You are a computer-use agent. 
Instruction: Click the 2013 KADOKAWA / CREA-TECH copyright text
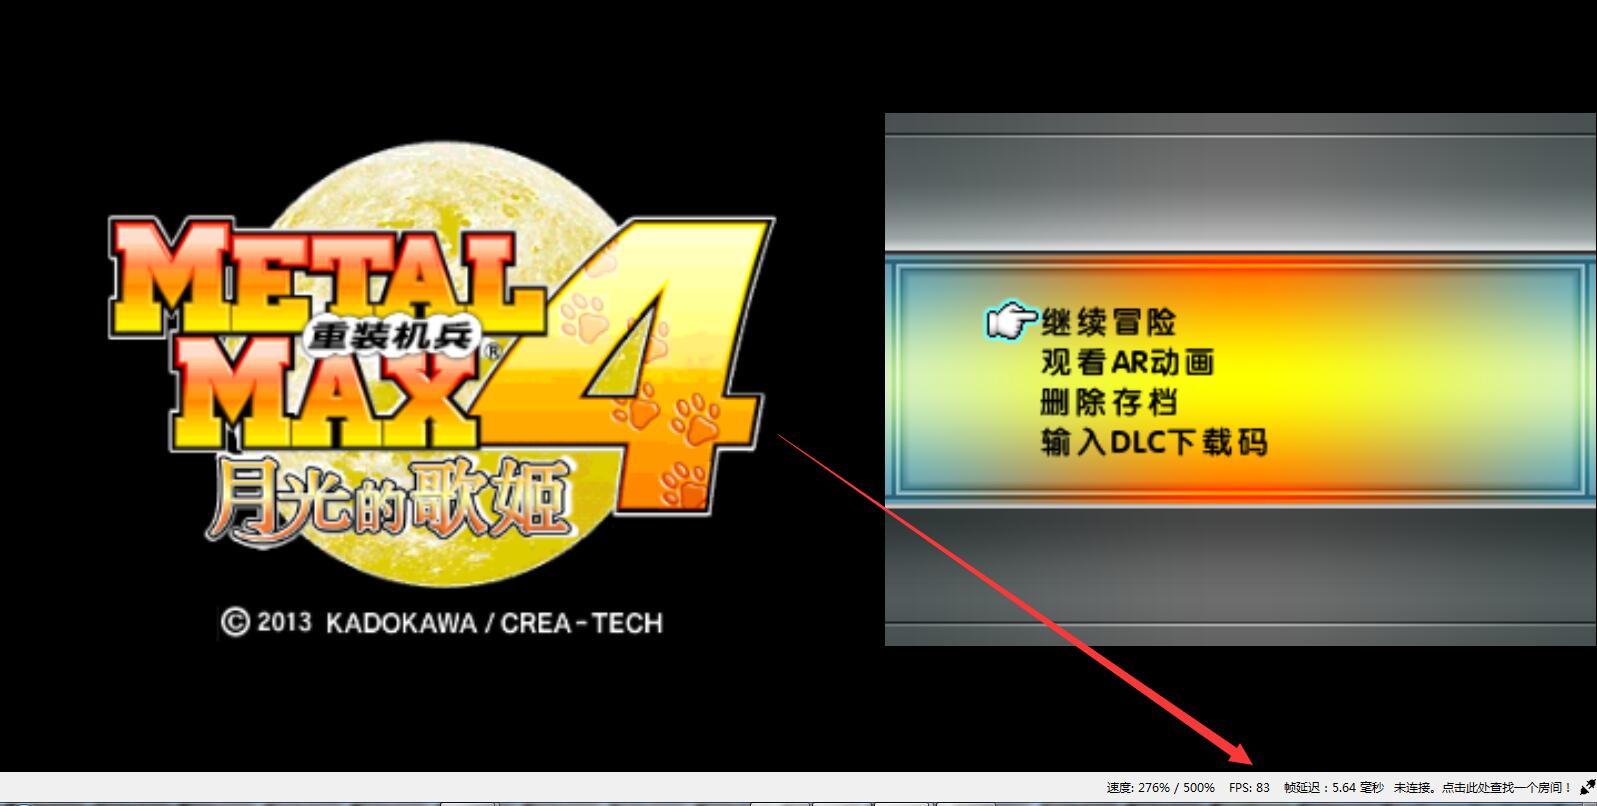pos(442,623)
